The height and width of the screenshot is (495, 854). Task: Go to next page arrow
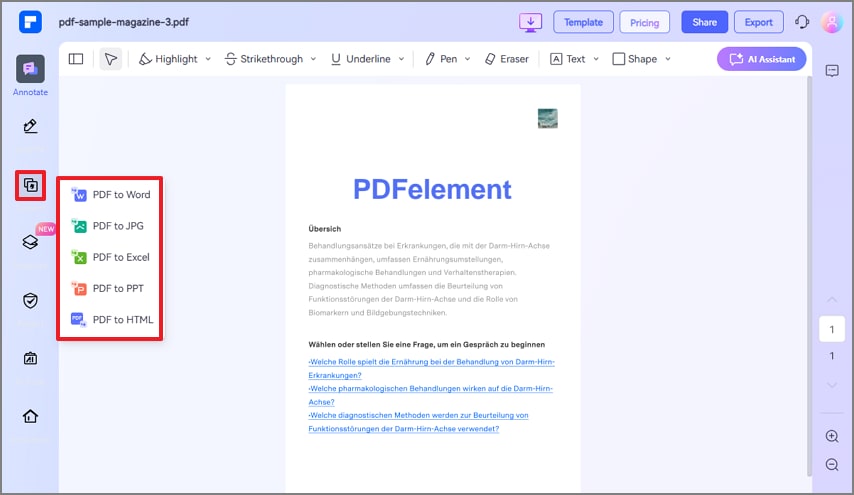pyautogui.click(x=832, y=385)
